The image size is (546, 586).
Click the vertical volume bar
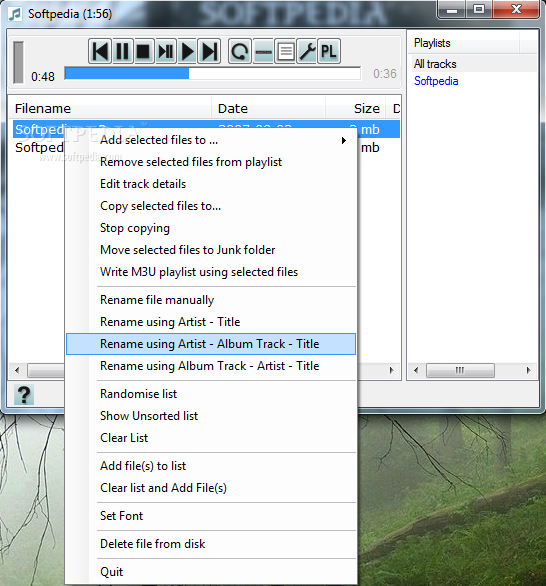pos(18,62)
